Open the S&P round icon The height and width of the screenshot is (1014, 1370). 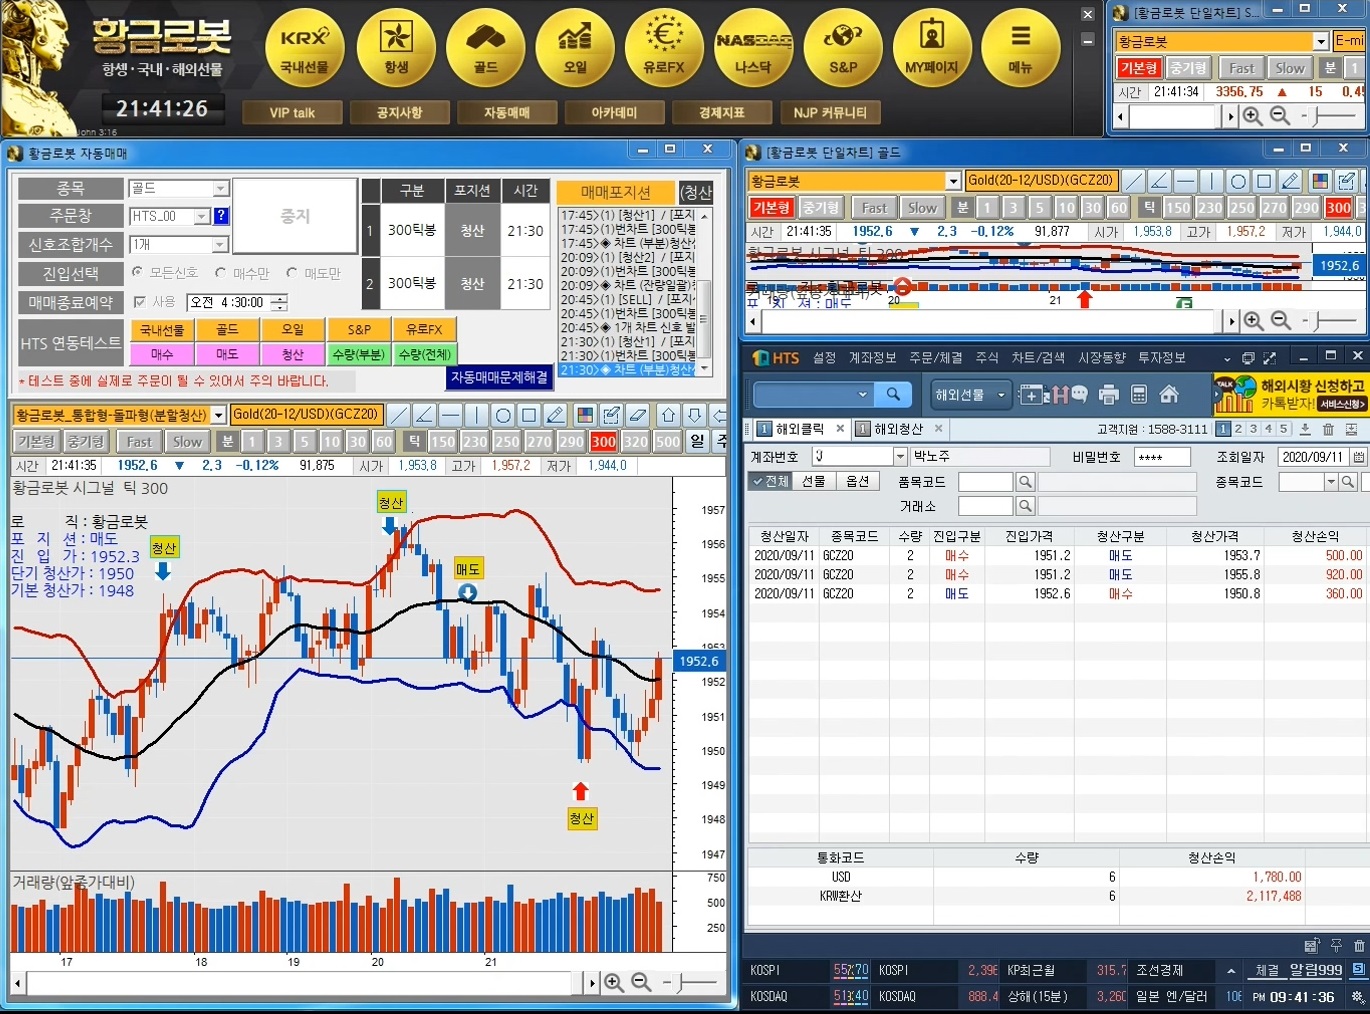click(x=843, y=47)
